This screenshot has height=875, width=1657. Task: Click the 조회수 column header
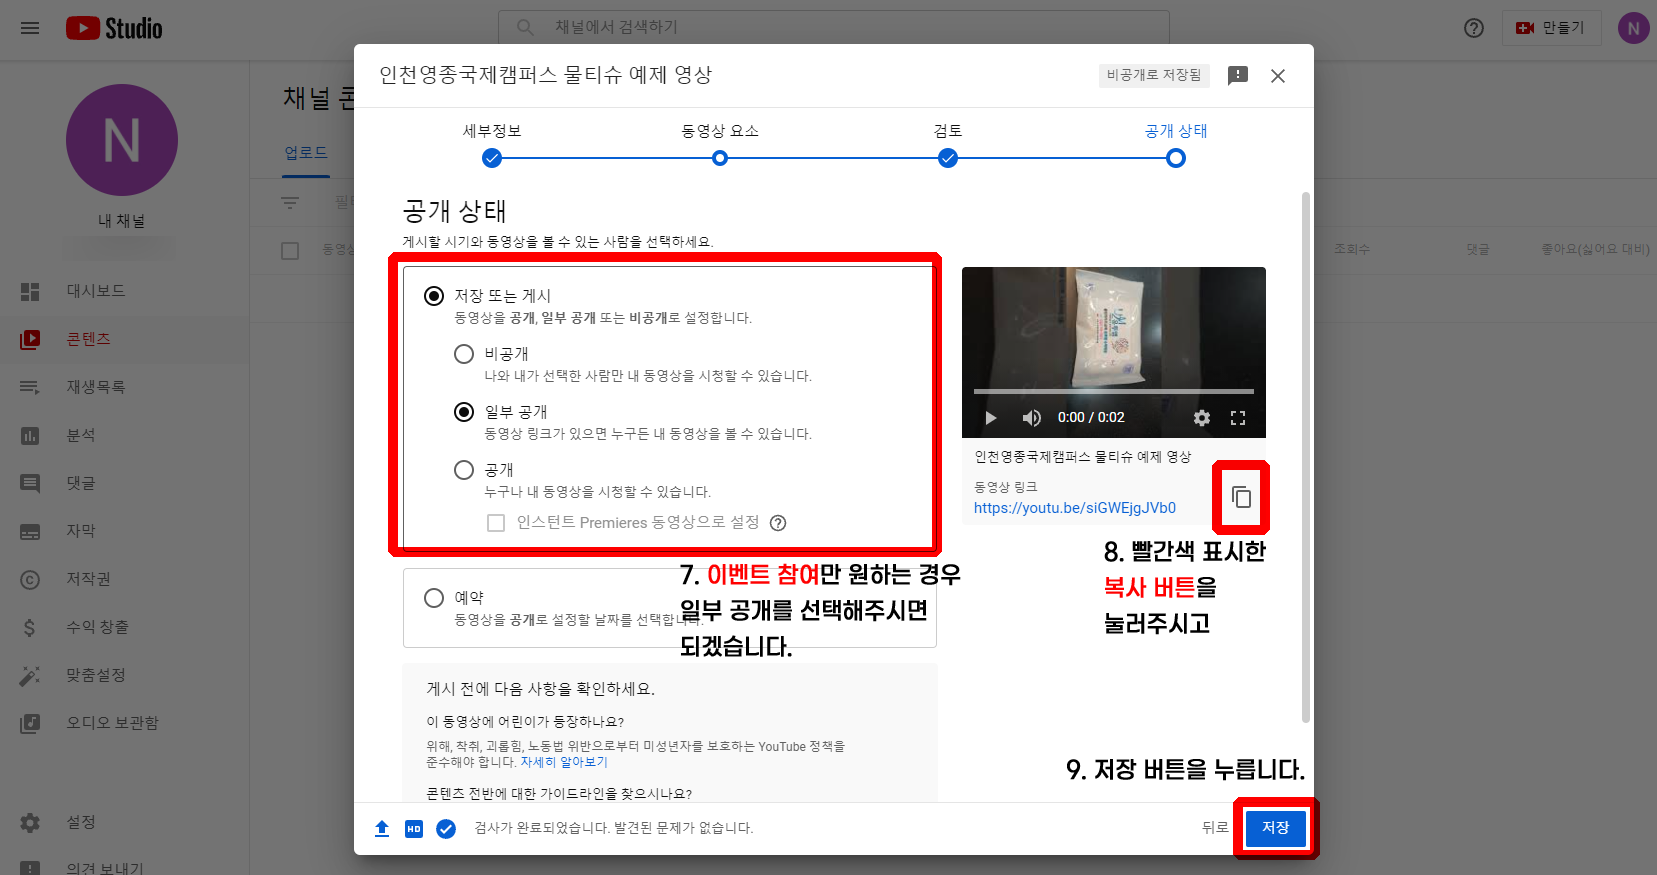(1352, 249)
